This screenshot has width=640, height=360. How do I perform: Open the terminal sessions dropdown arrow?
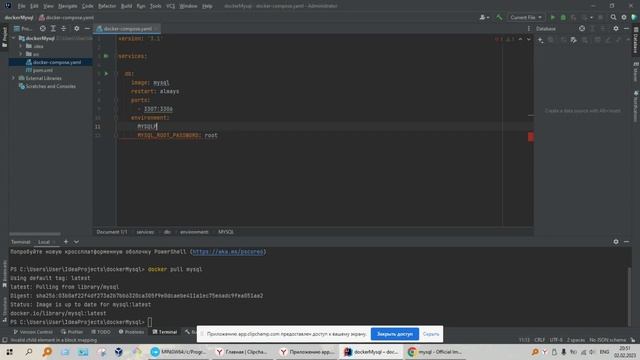tap(76, 242)
